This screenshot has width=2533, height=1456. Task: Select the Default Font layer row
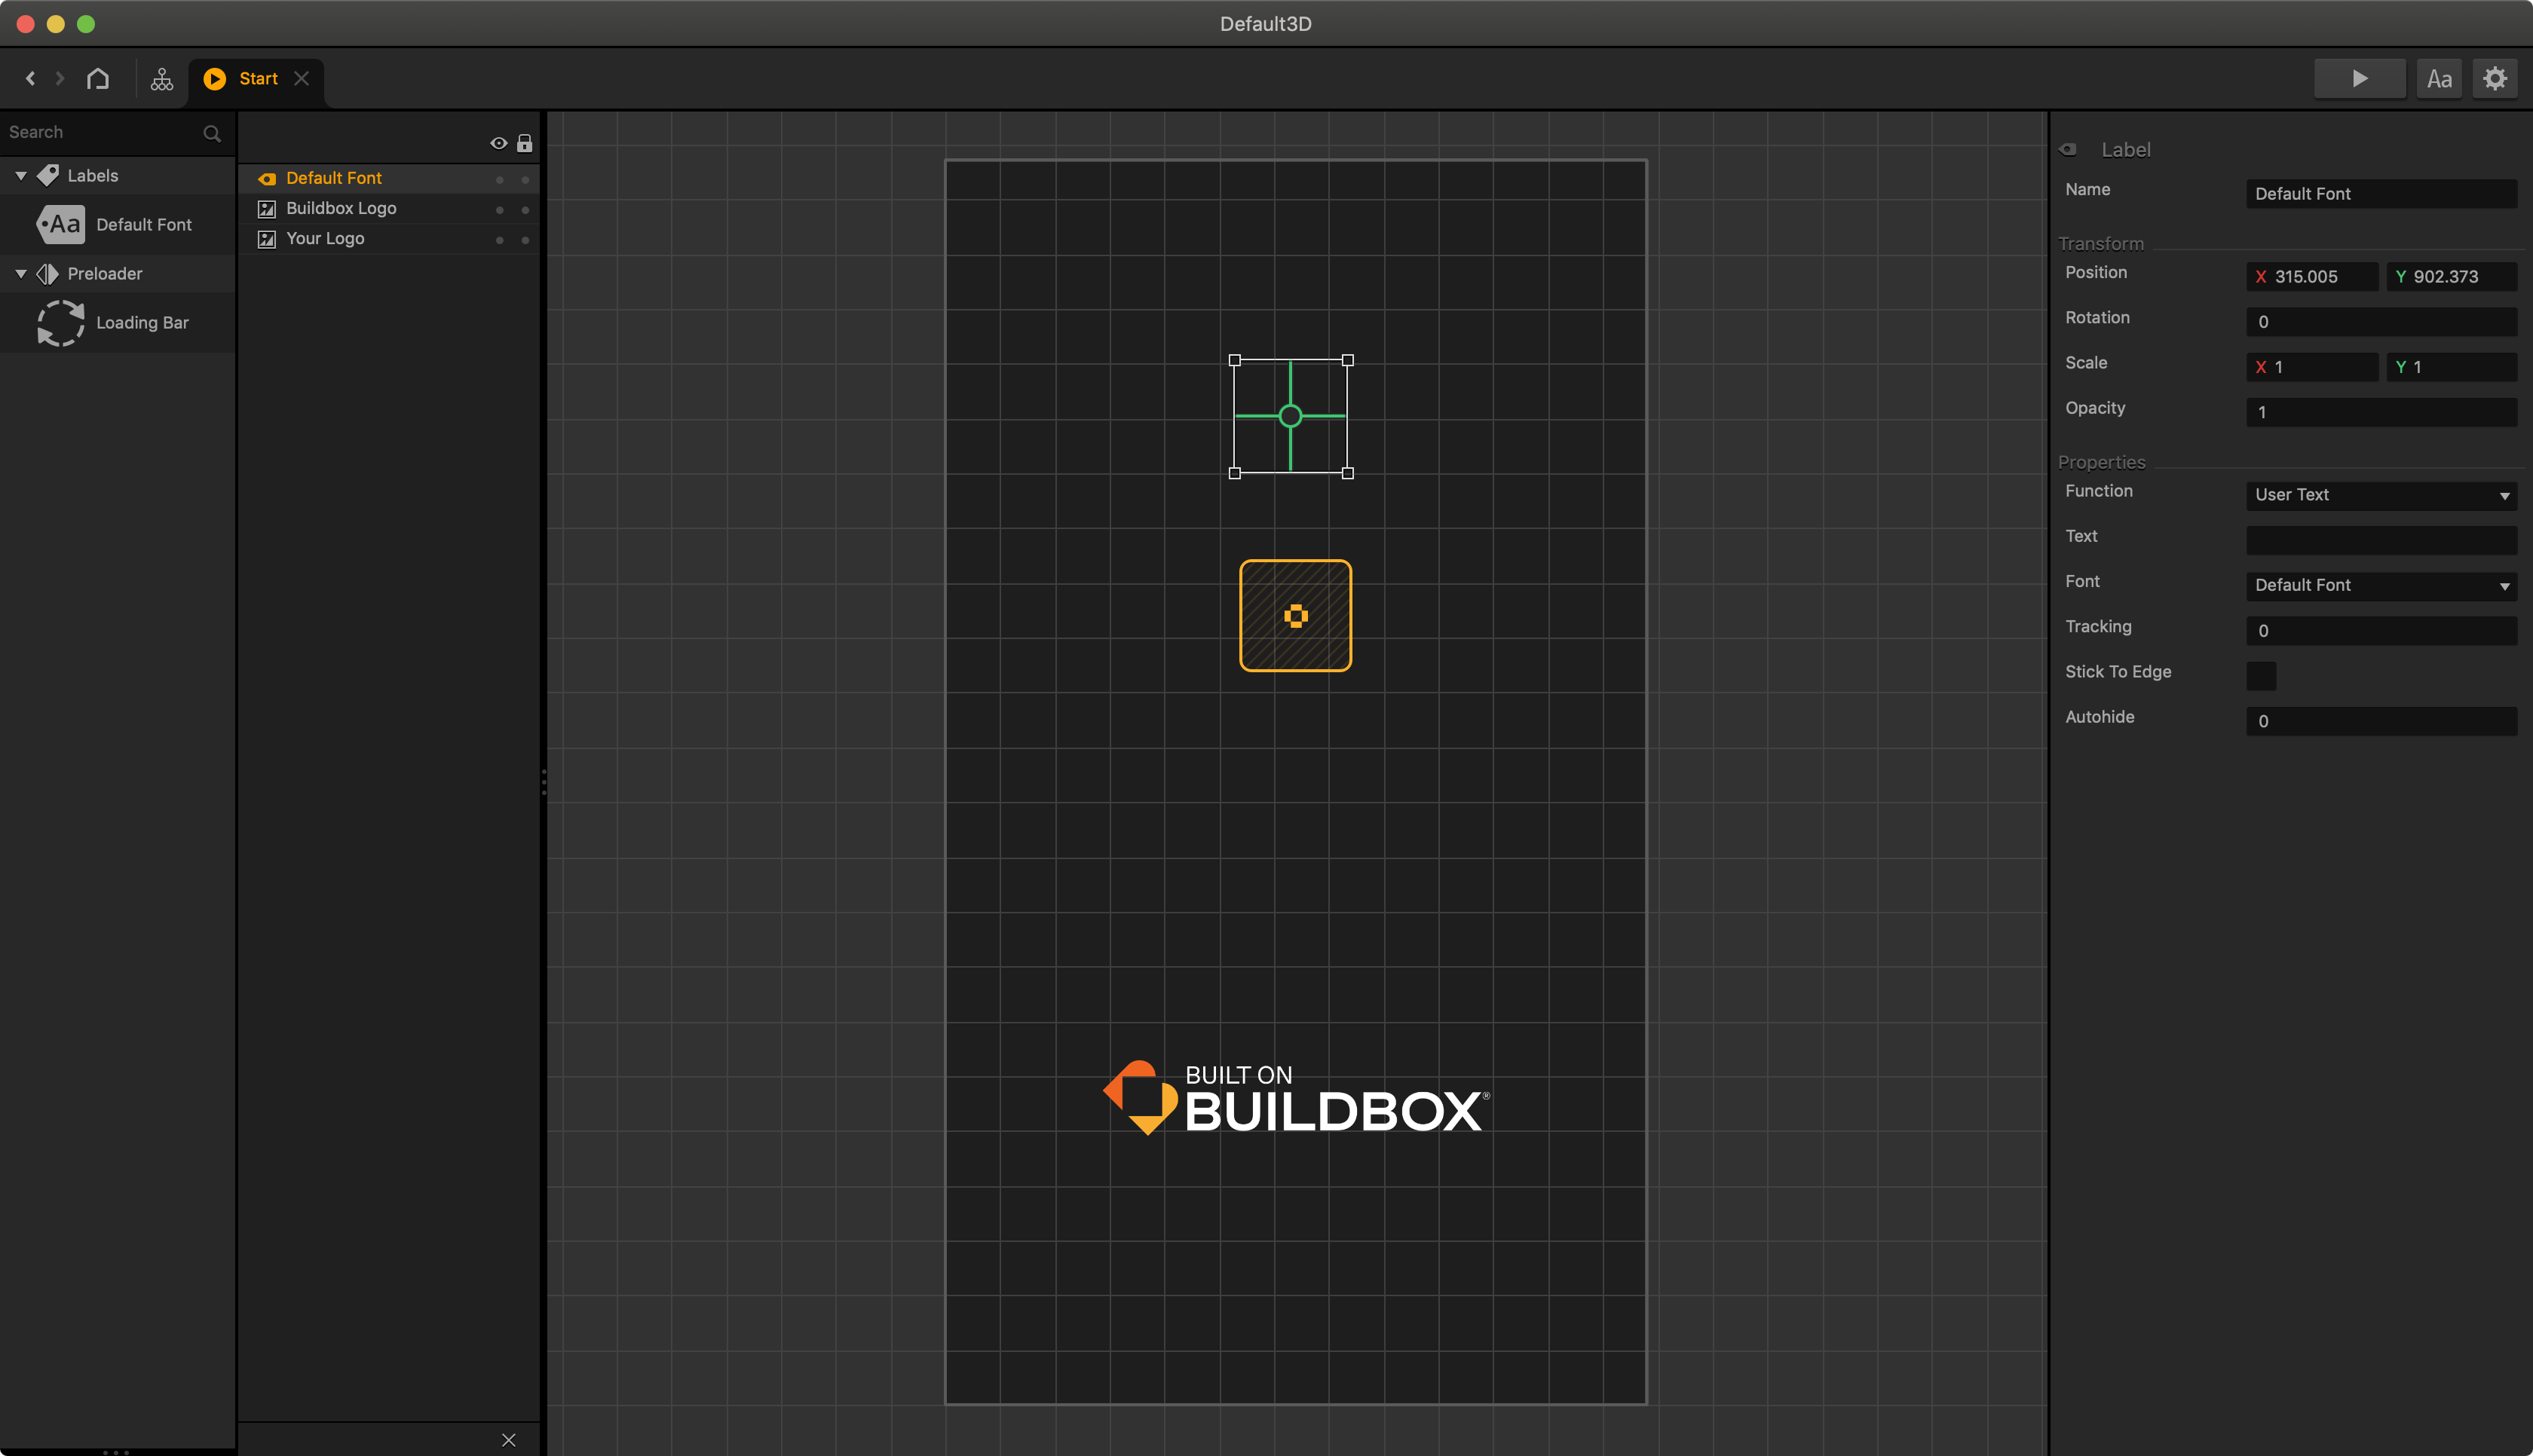[389, 178]
